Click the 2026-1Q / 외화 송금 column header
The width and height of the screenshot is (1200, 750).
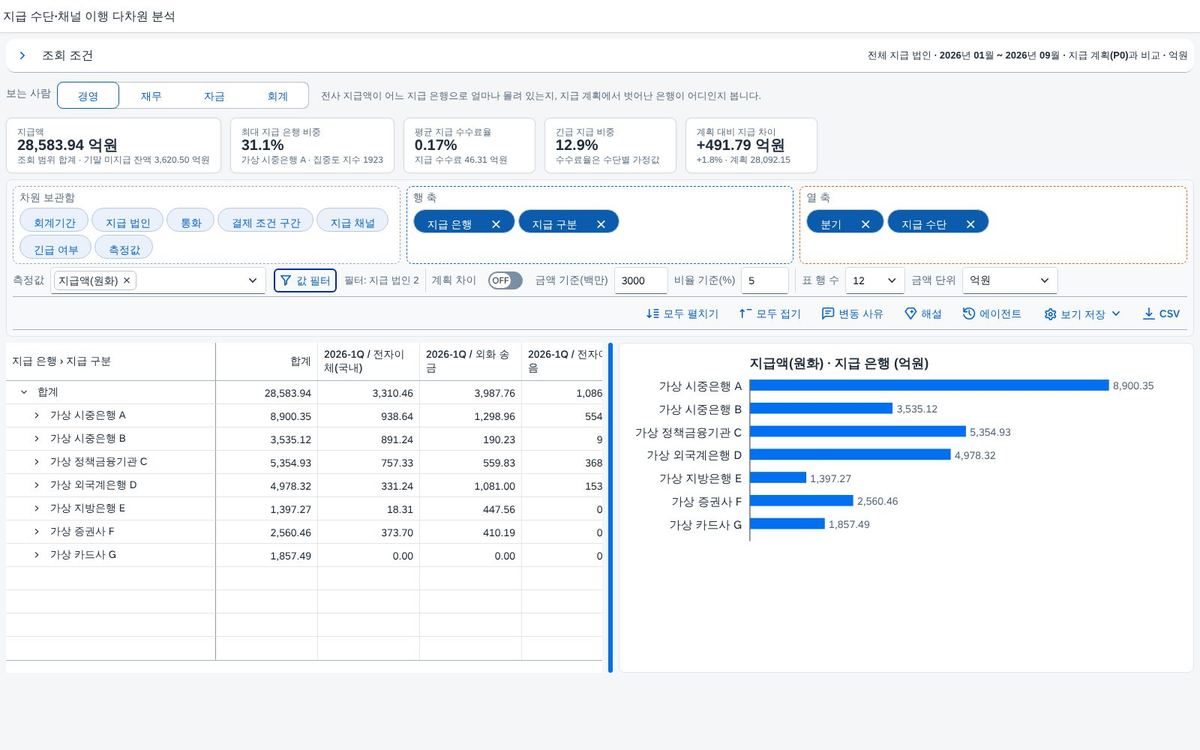[x=471, y=361]
